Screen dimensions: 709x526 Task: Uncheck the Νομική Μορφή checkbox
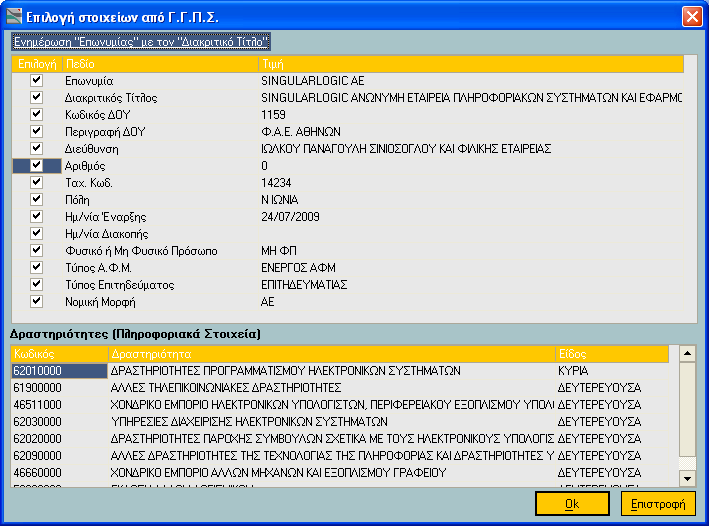pos(37,301)
